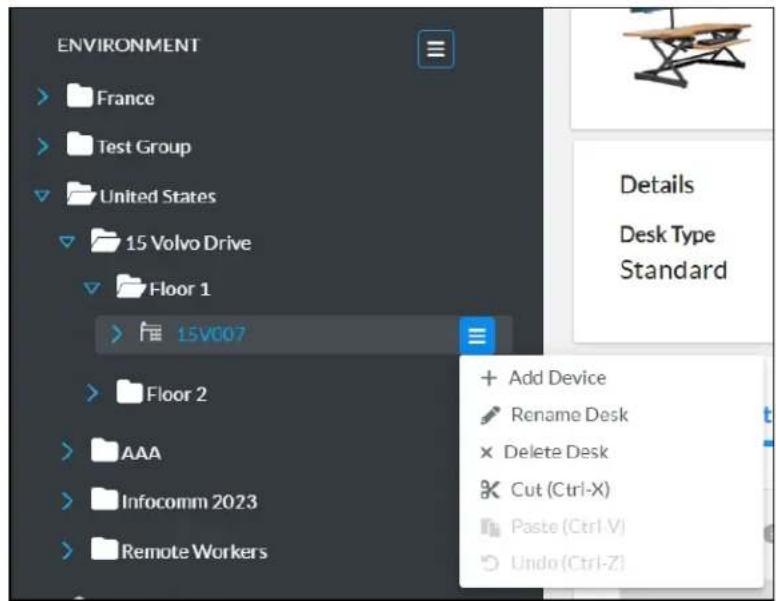
Task: Click the Test Group folder icon
Action: click(x=79, y=144)
